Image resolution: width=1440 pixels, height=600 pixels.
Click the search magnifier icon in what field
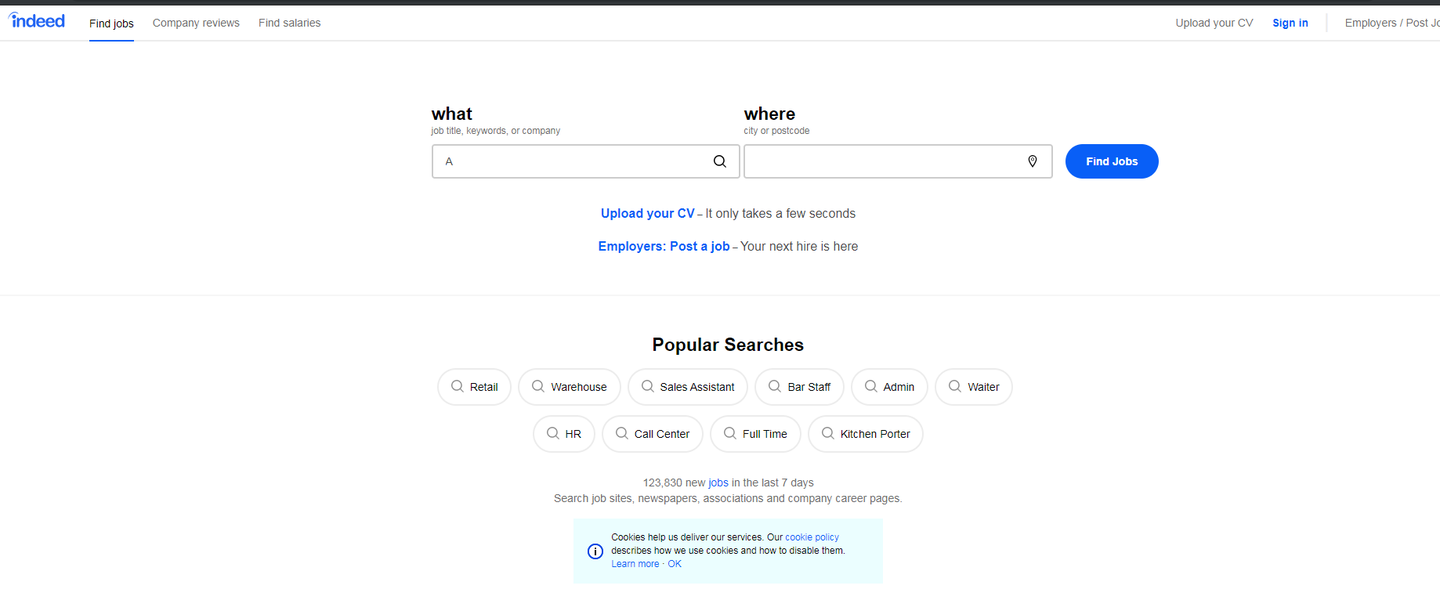720,161
